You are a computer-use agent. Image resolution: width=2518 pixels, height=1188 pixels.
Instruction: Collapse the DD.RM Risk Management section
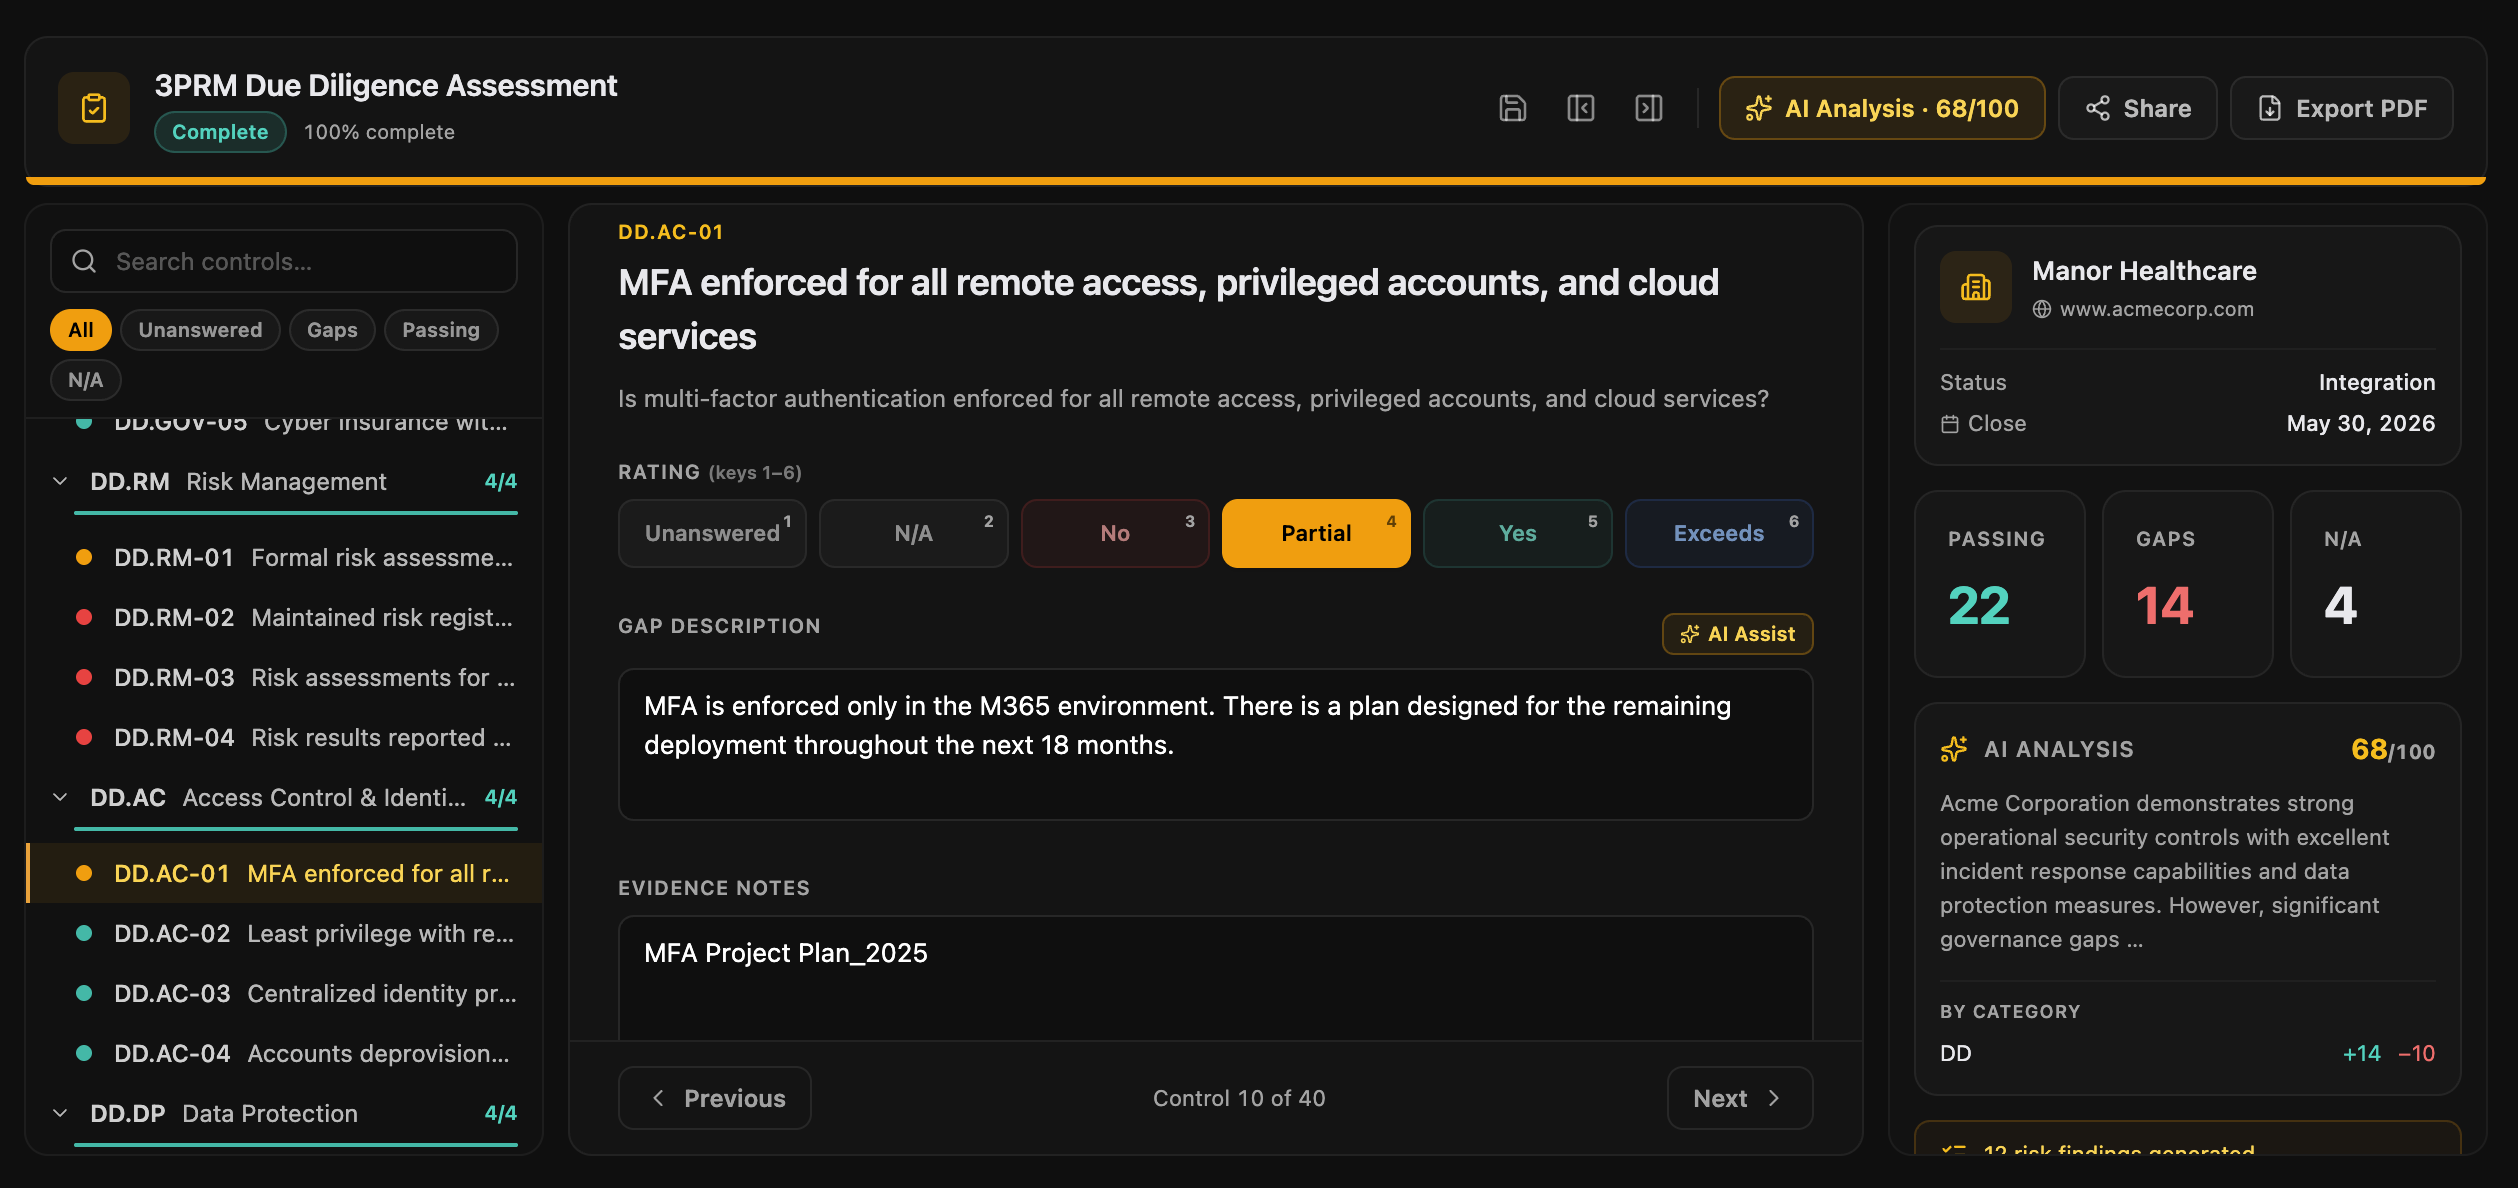click(x=60, y=481)
